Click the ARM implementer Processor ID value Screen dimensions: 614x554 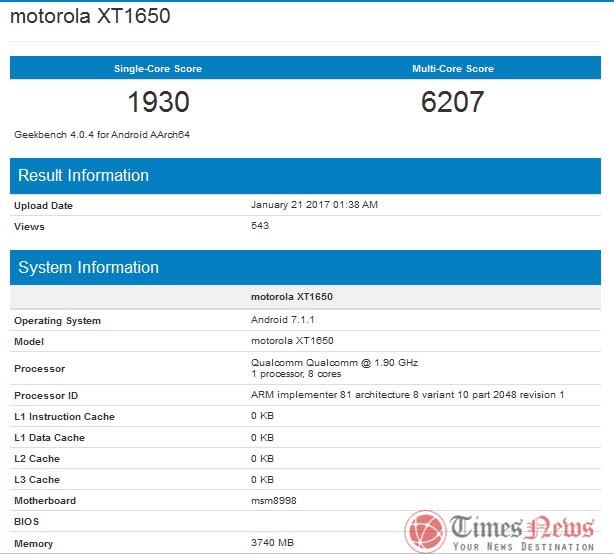click(x=407, y=395)
